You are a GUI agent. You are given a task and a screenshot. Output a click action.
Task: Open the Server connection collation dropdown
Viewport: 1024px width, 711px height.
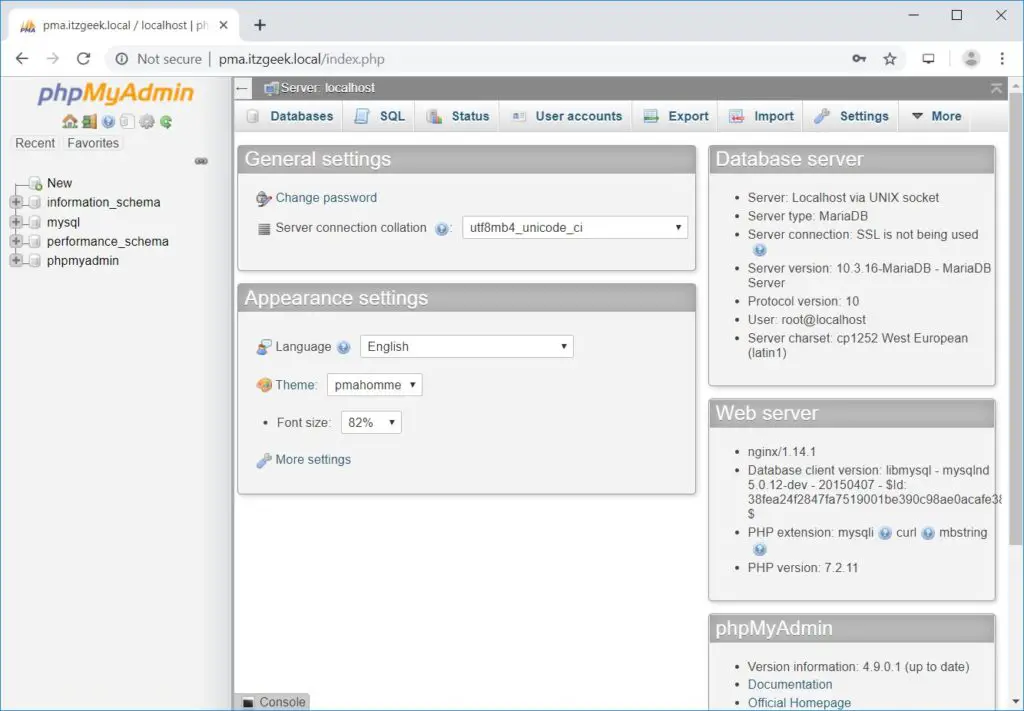[x=575, y=228]
